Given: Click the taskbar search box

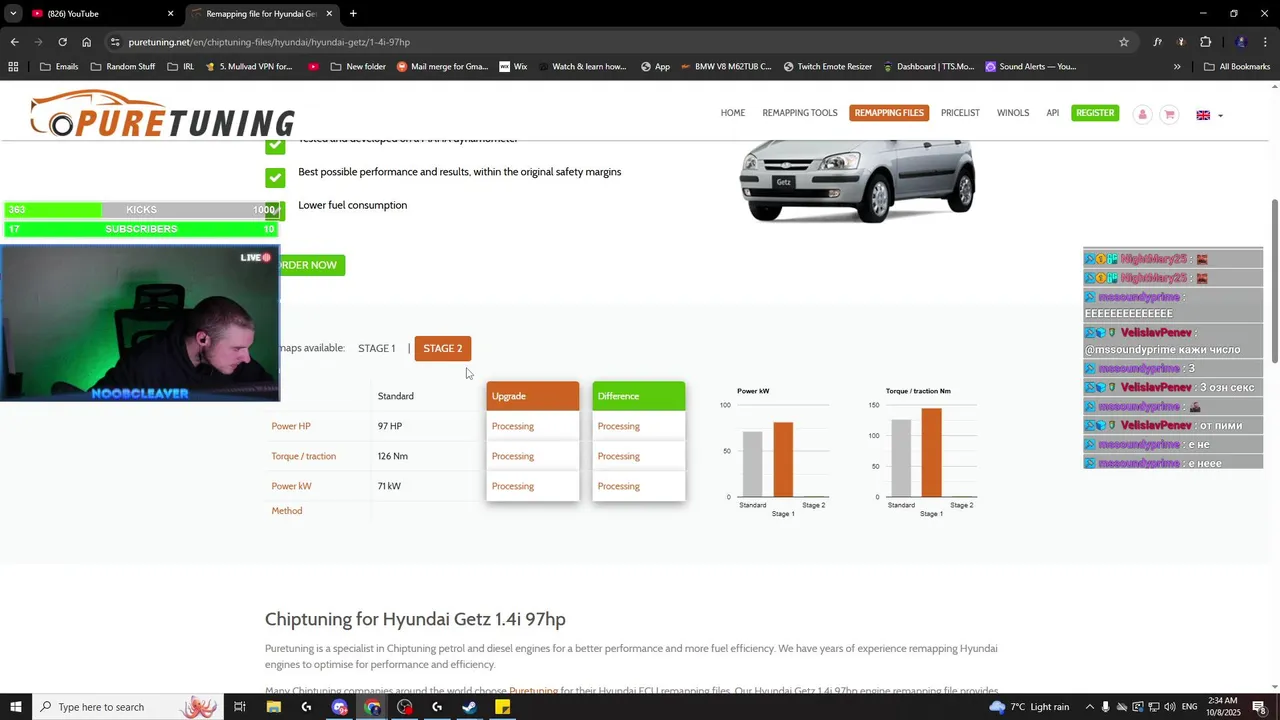Looking at the screenshot, I should 127,707.
